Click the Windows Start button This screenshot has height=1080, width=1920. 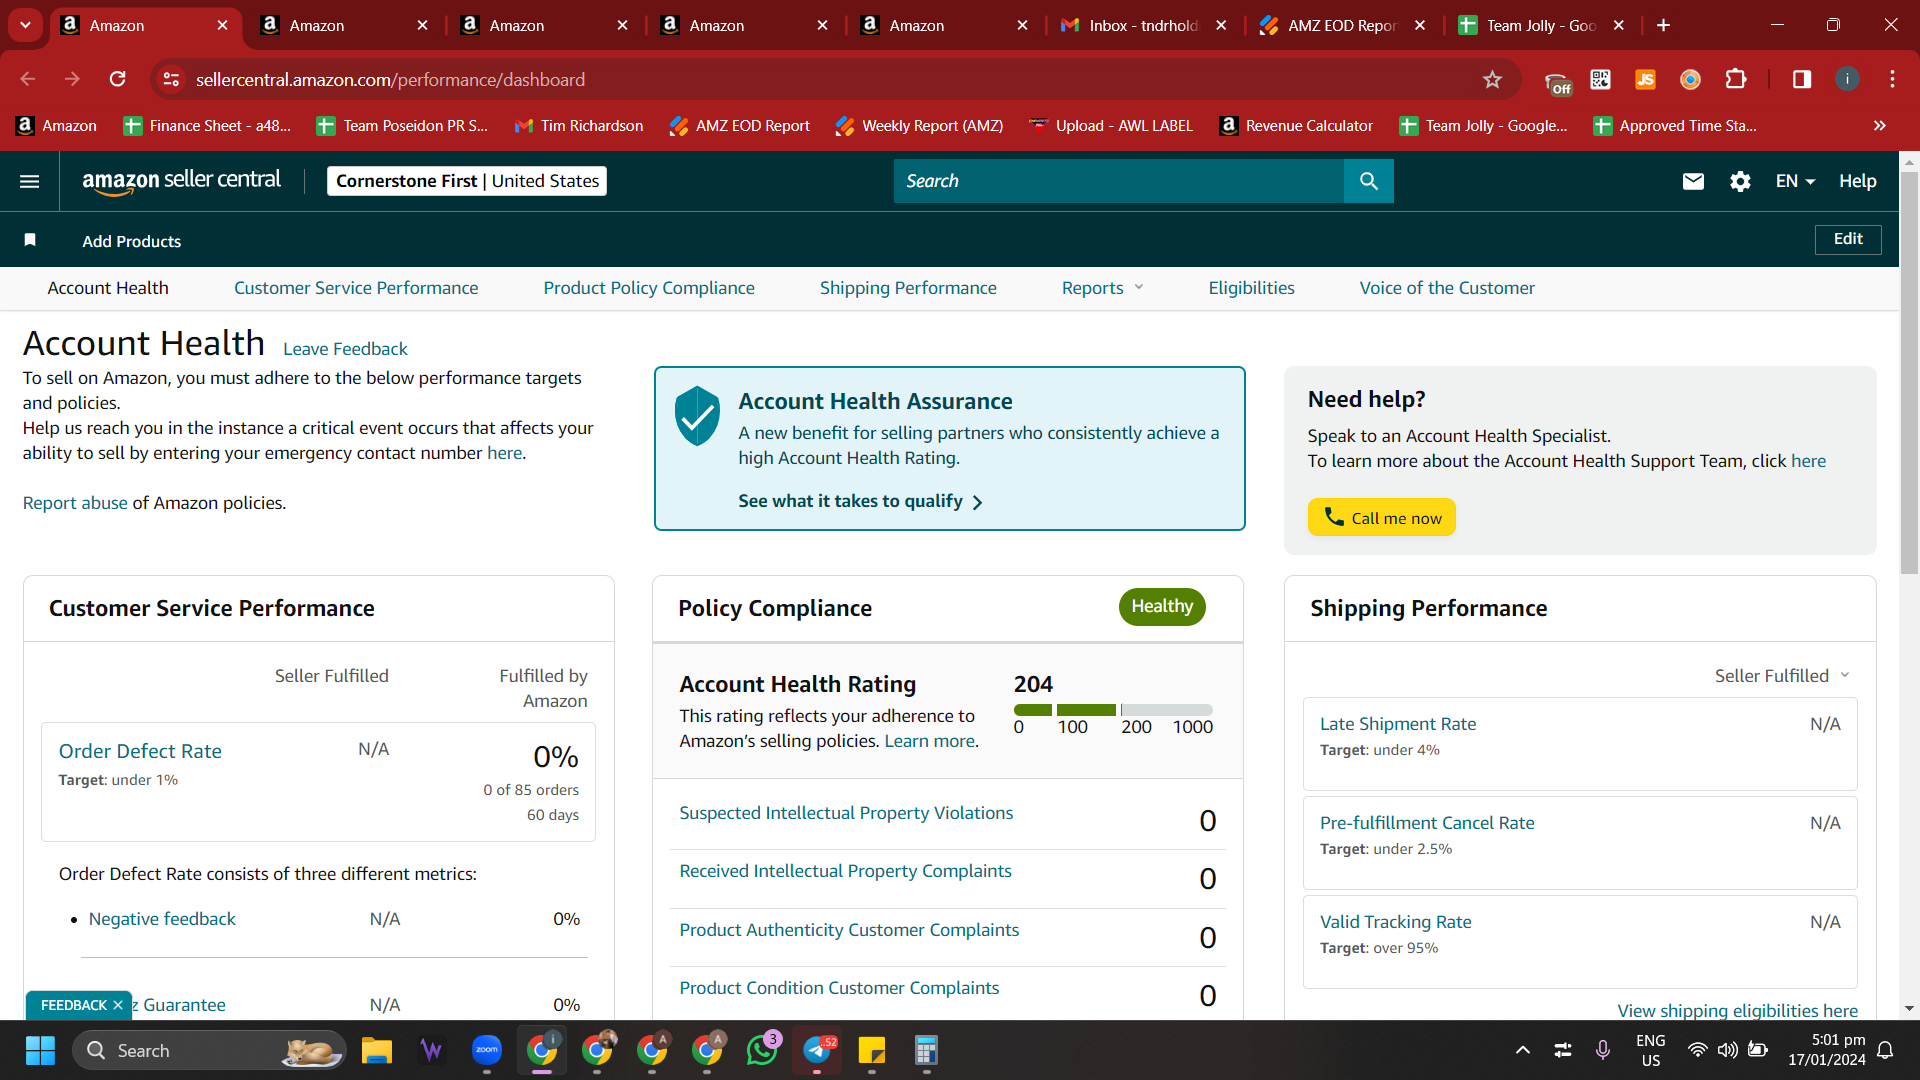point(40,1050)
